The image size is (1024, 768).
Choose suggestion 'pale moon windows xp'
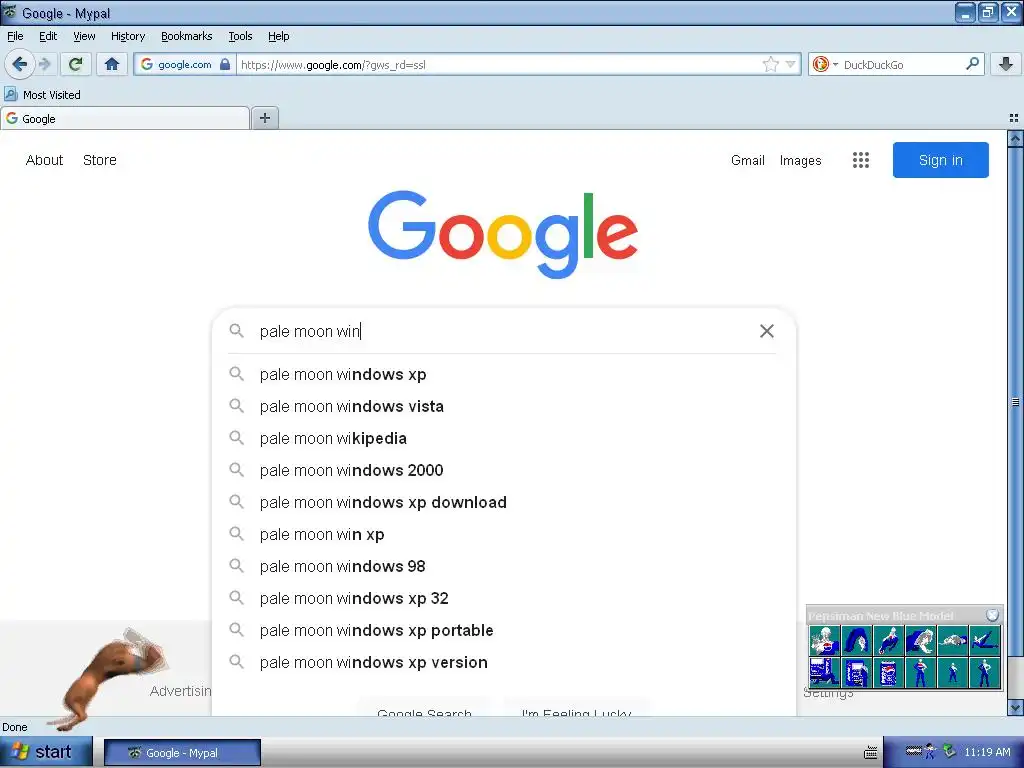503,374
